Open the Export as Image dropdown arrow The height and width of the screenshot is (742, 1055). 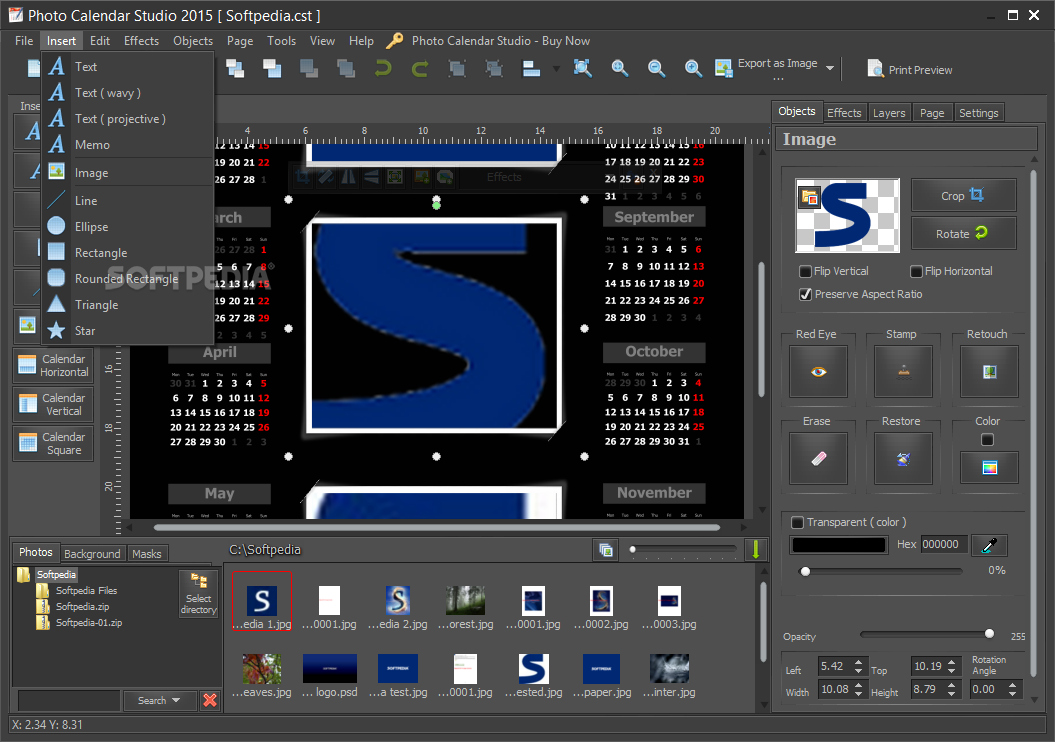[x=830, y=68]
